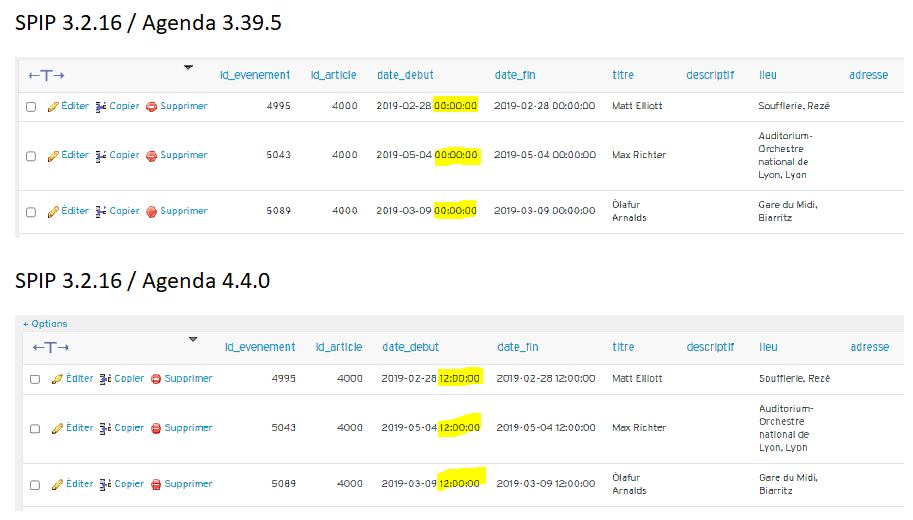Sort bottom table by id_evenement
The image size is (913, 520).
260,347
